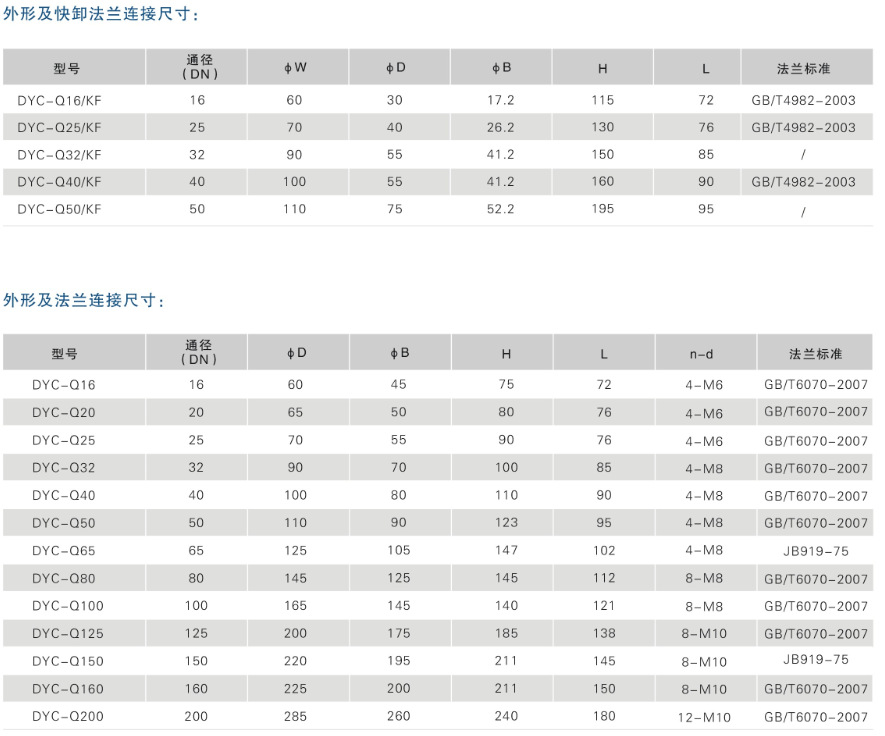
Task: Select the model cell DYC-Q100
Action: click(x=68, y=606)
